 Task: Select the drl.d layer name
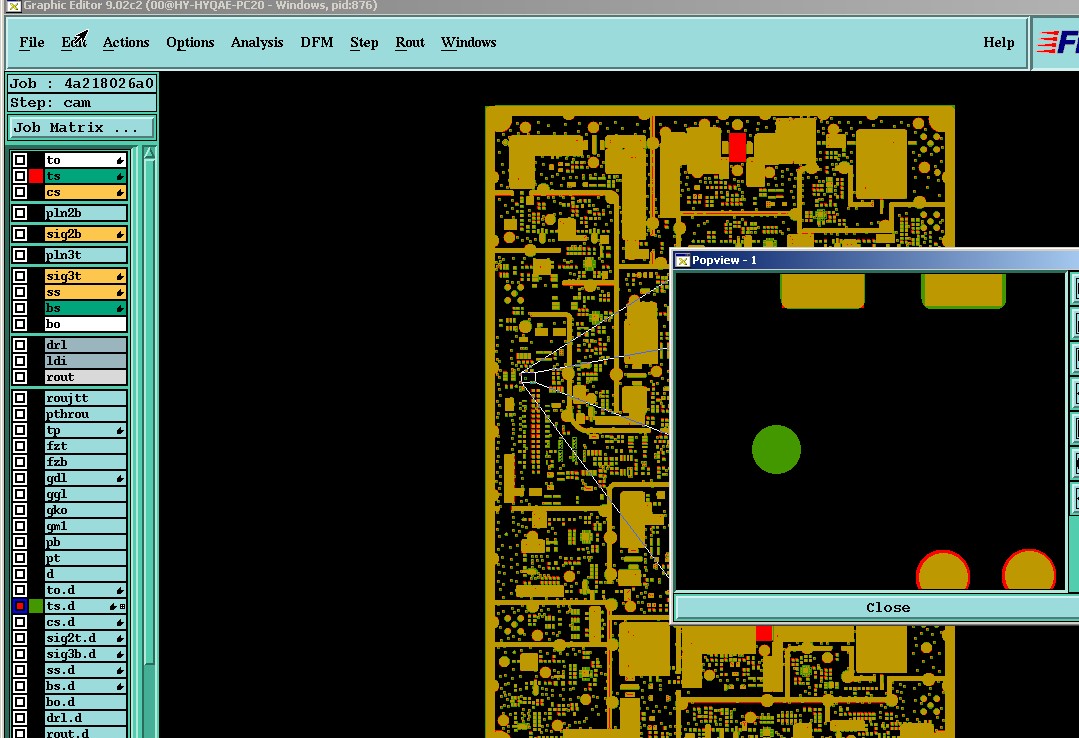[x=85, y=718]
